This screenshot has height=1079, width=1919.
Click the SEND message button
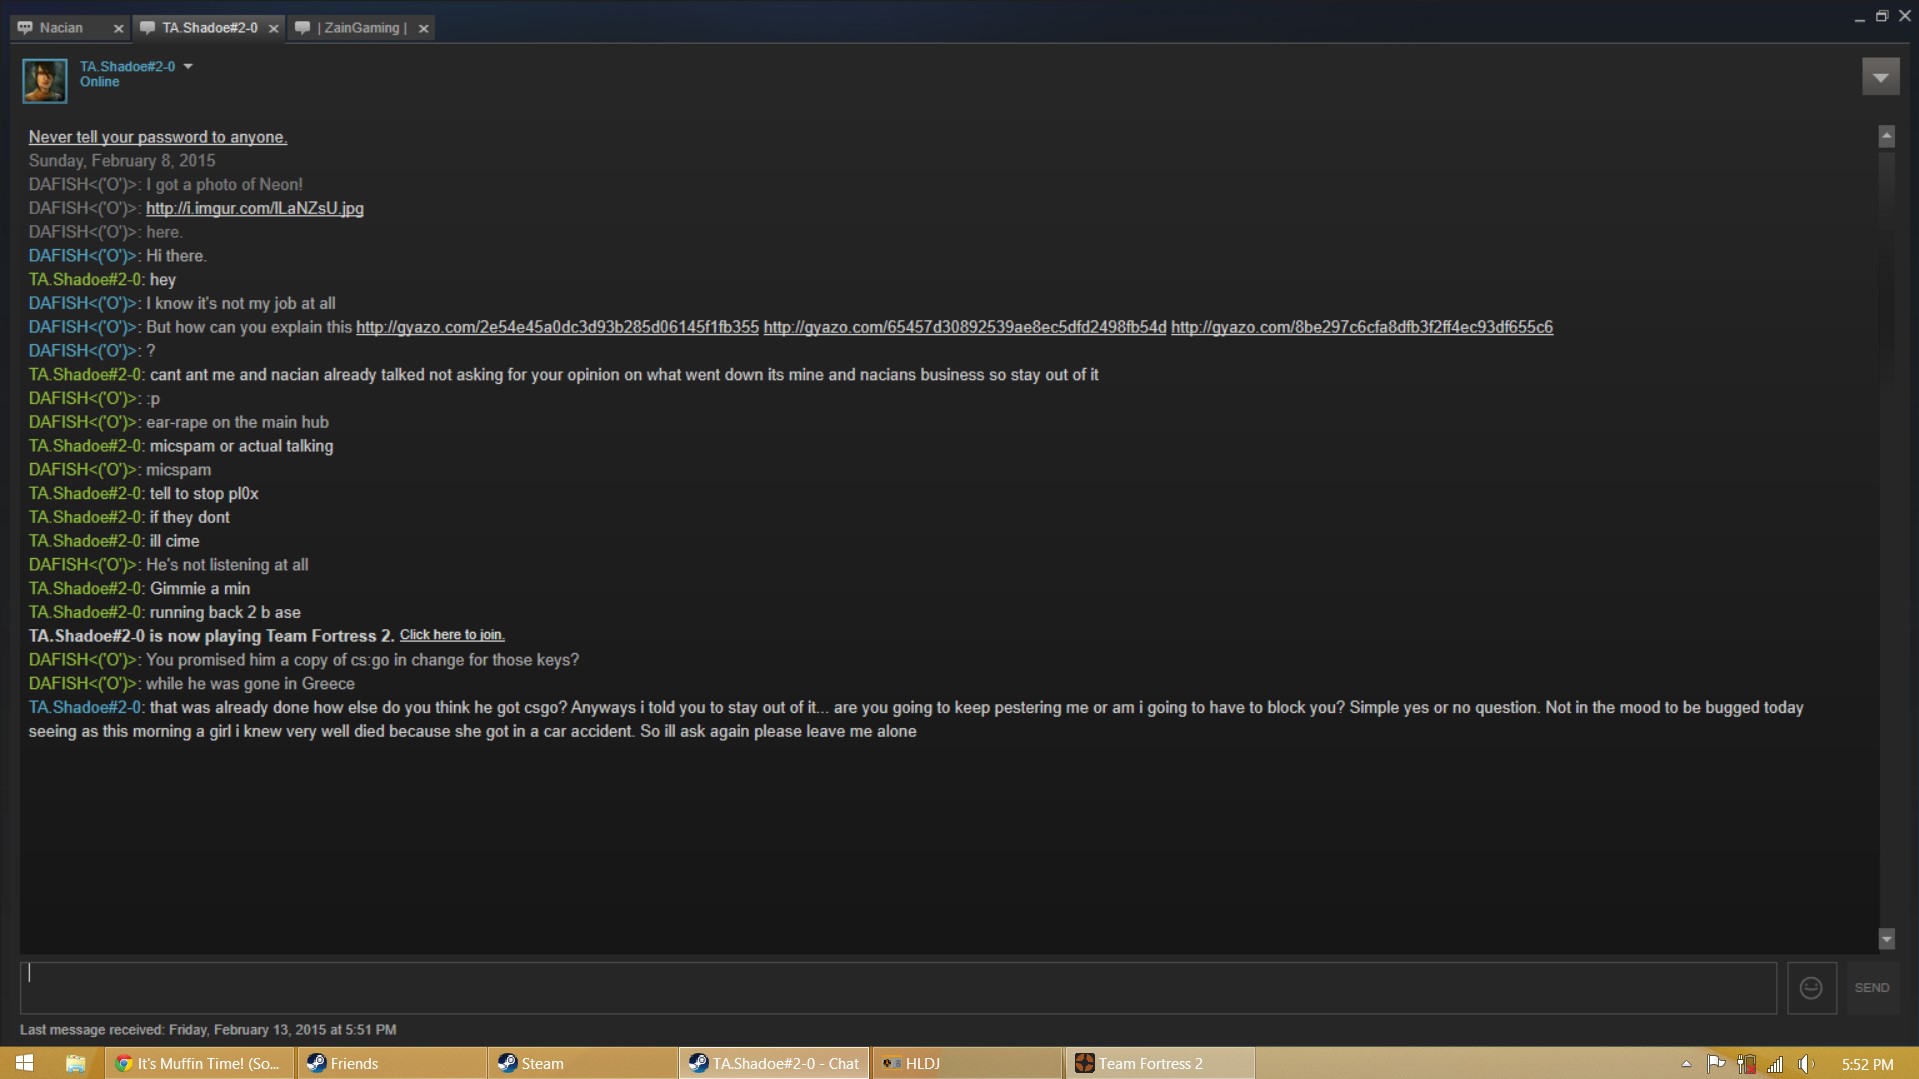(x=1872, y=988)
